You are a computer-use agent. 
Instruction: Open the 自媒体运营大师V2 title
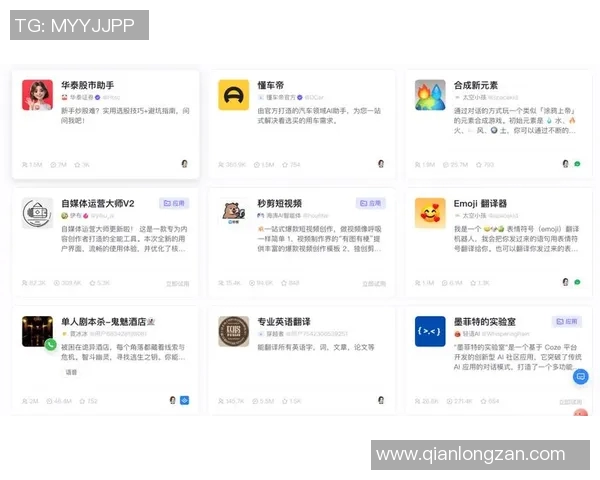point(98,203)
